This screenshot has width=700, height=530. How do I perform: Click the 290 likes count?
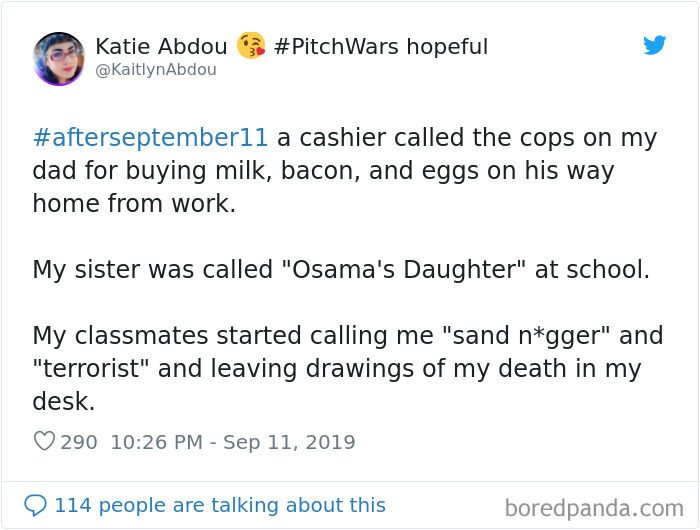point(79,442)
